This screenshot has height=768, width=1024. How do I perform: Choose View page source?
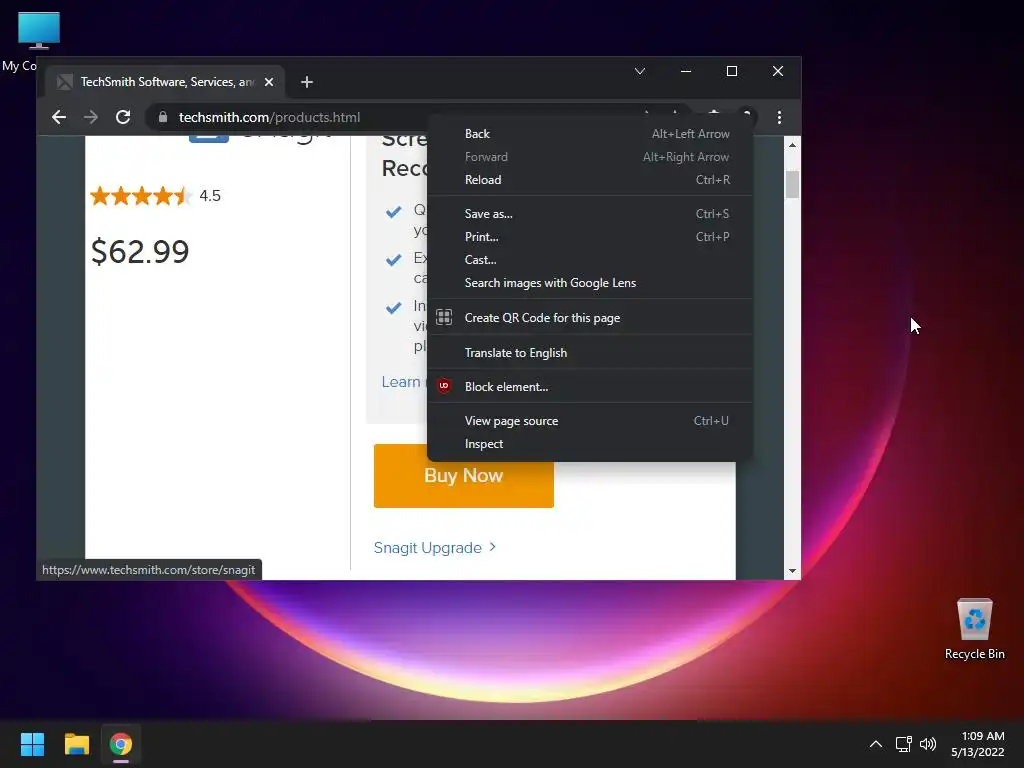[x=590, y=421]
